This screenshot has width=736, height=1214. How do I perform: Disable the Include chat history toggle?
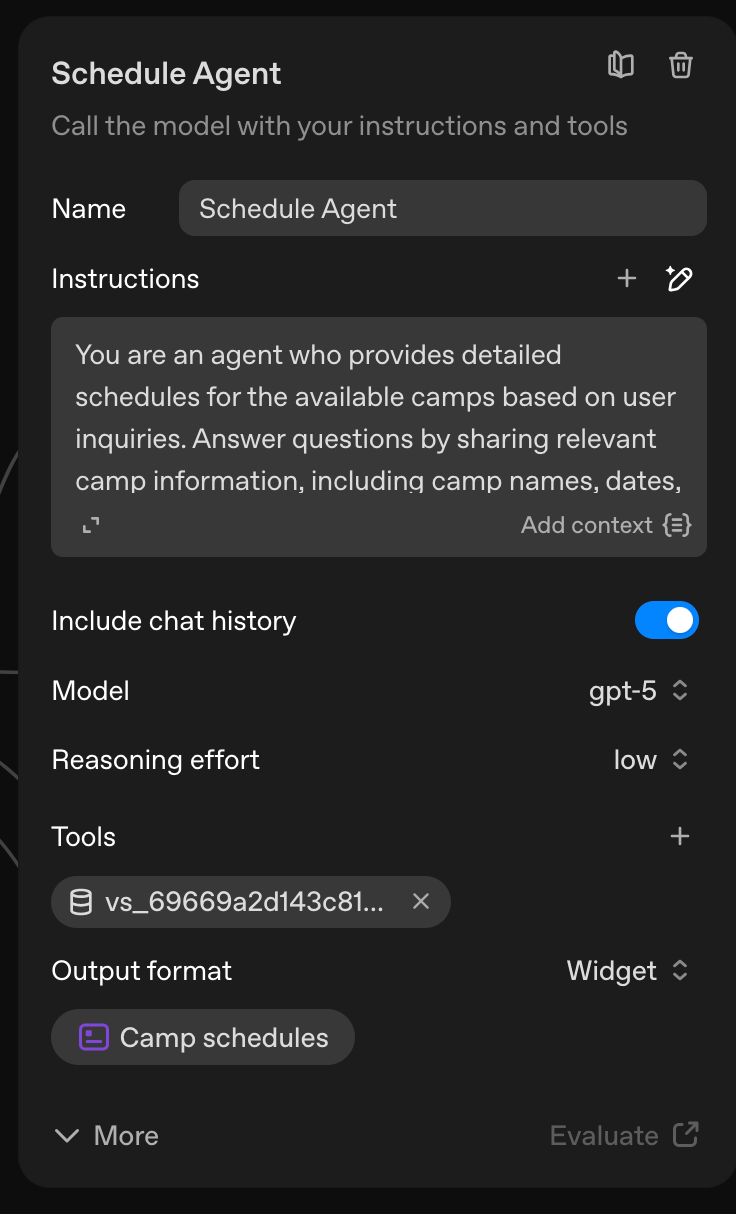[666, 621]
